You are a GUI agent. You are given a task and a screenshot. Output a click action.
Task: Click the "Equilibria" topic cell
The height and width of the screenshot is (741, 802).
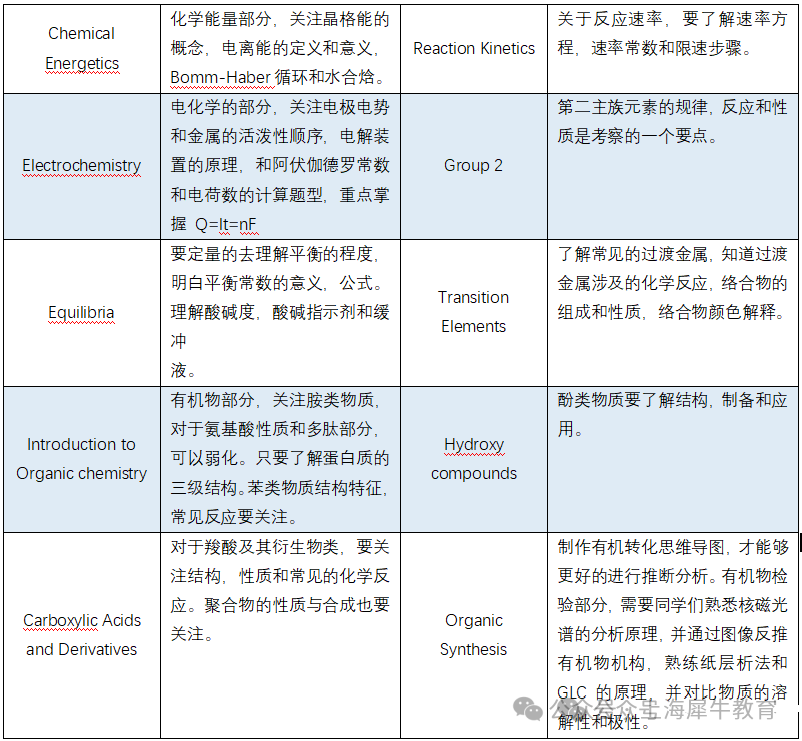point(82,312)
